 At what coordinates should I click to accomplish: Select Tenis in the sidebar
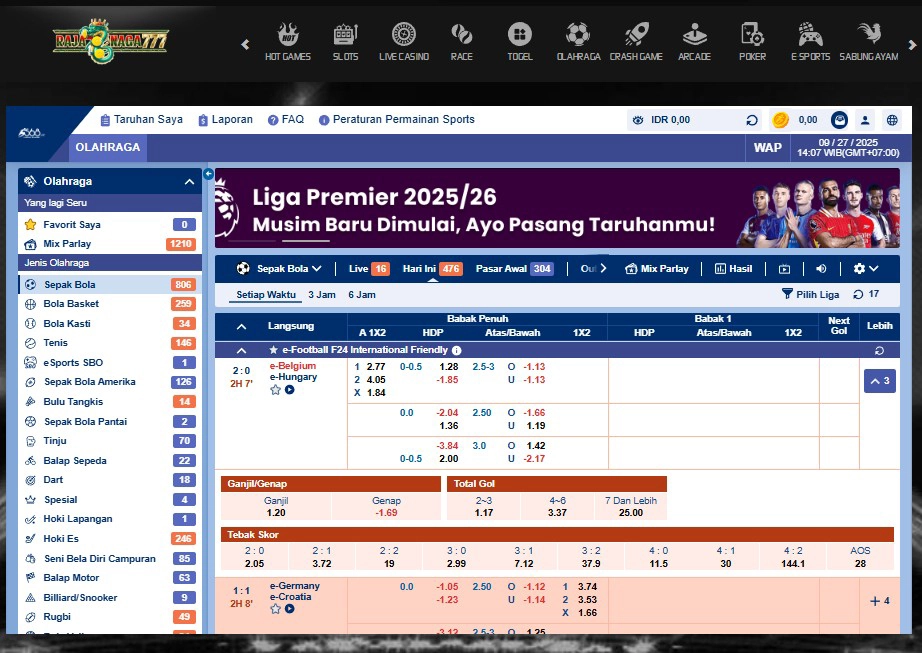click(109, 343)
